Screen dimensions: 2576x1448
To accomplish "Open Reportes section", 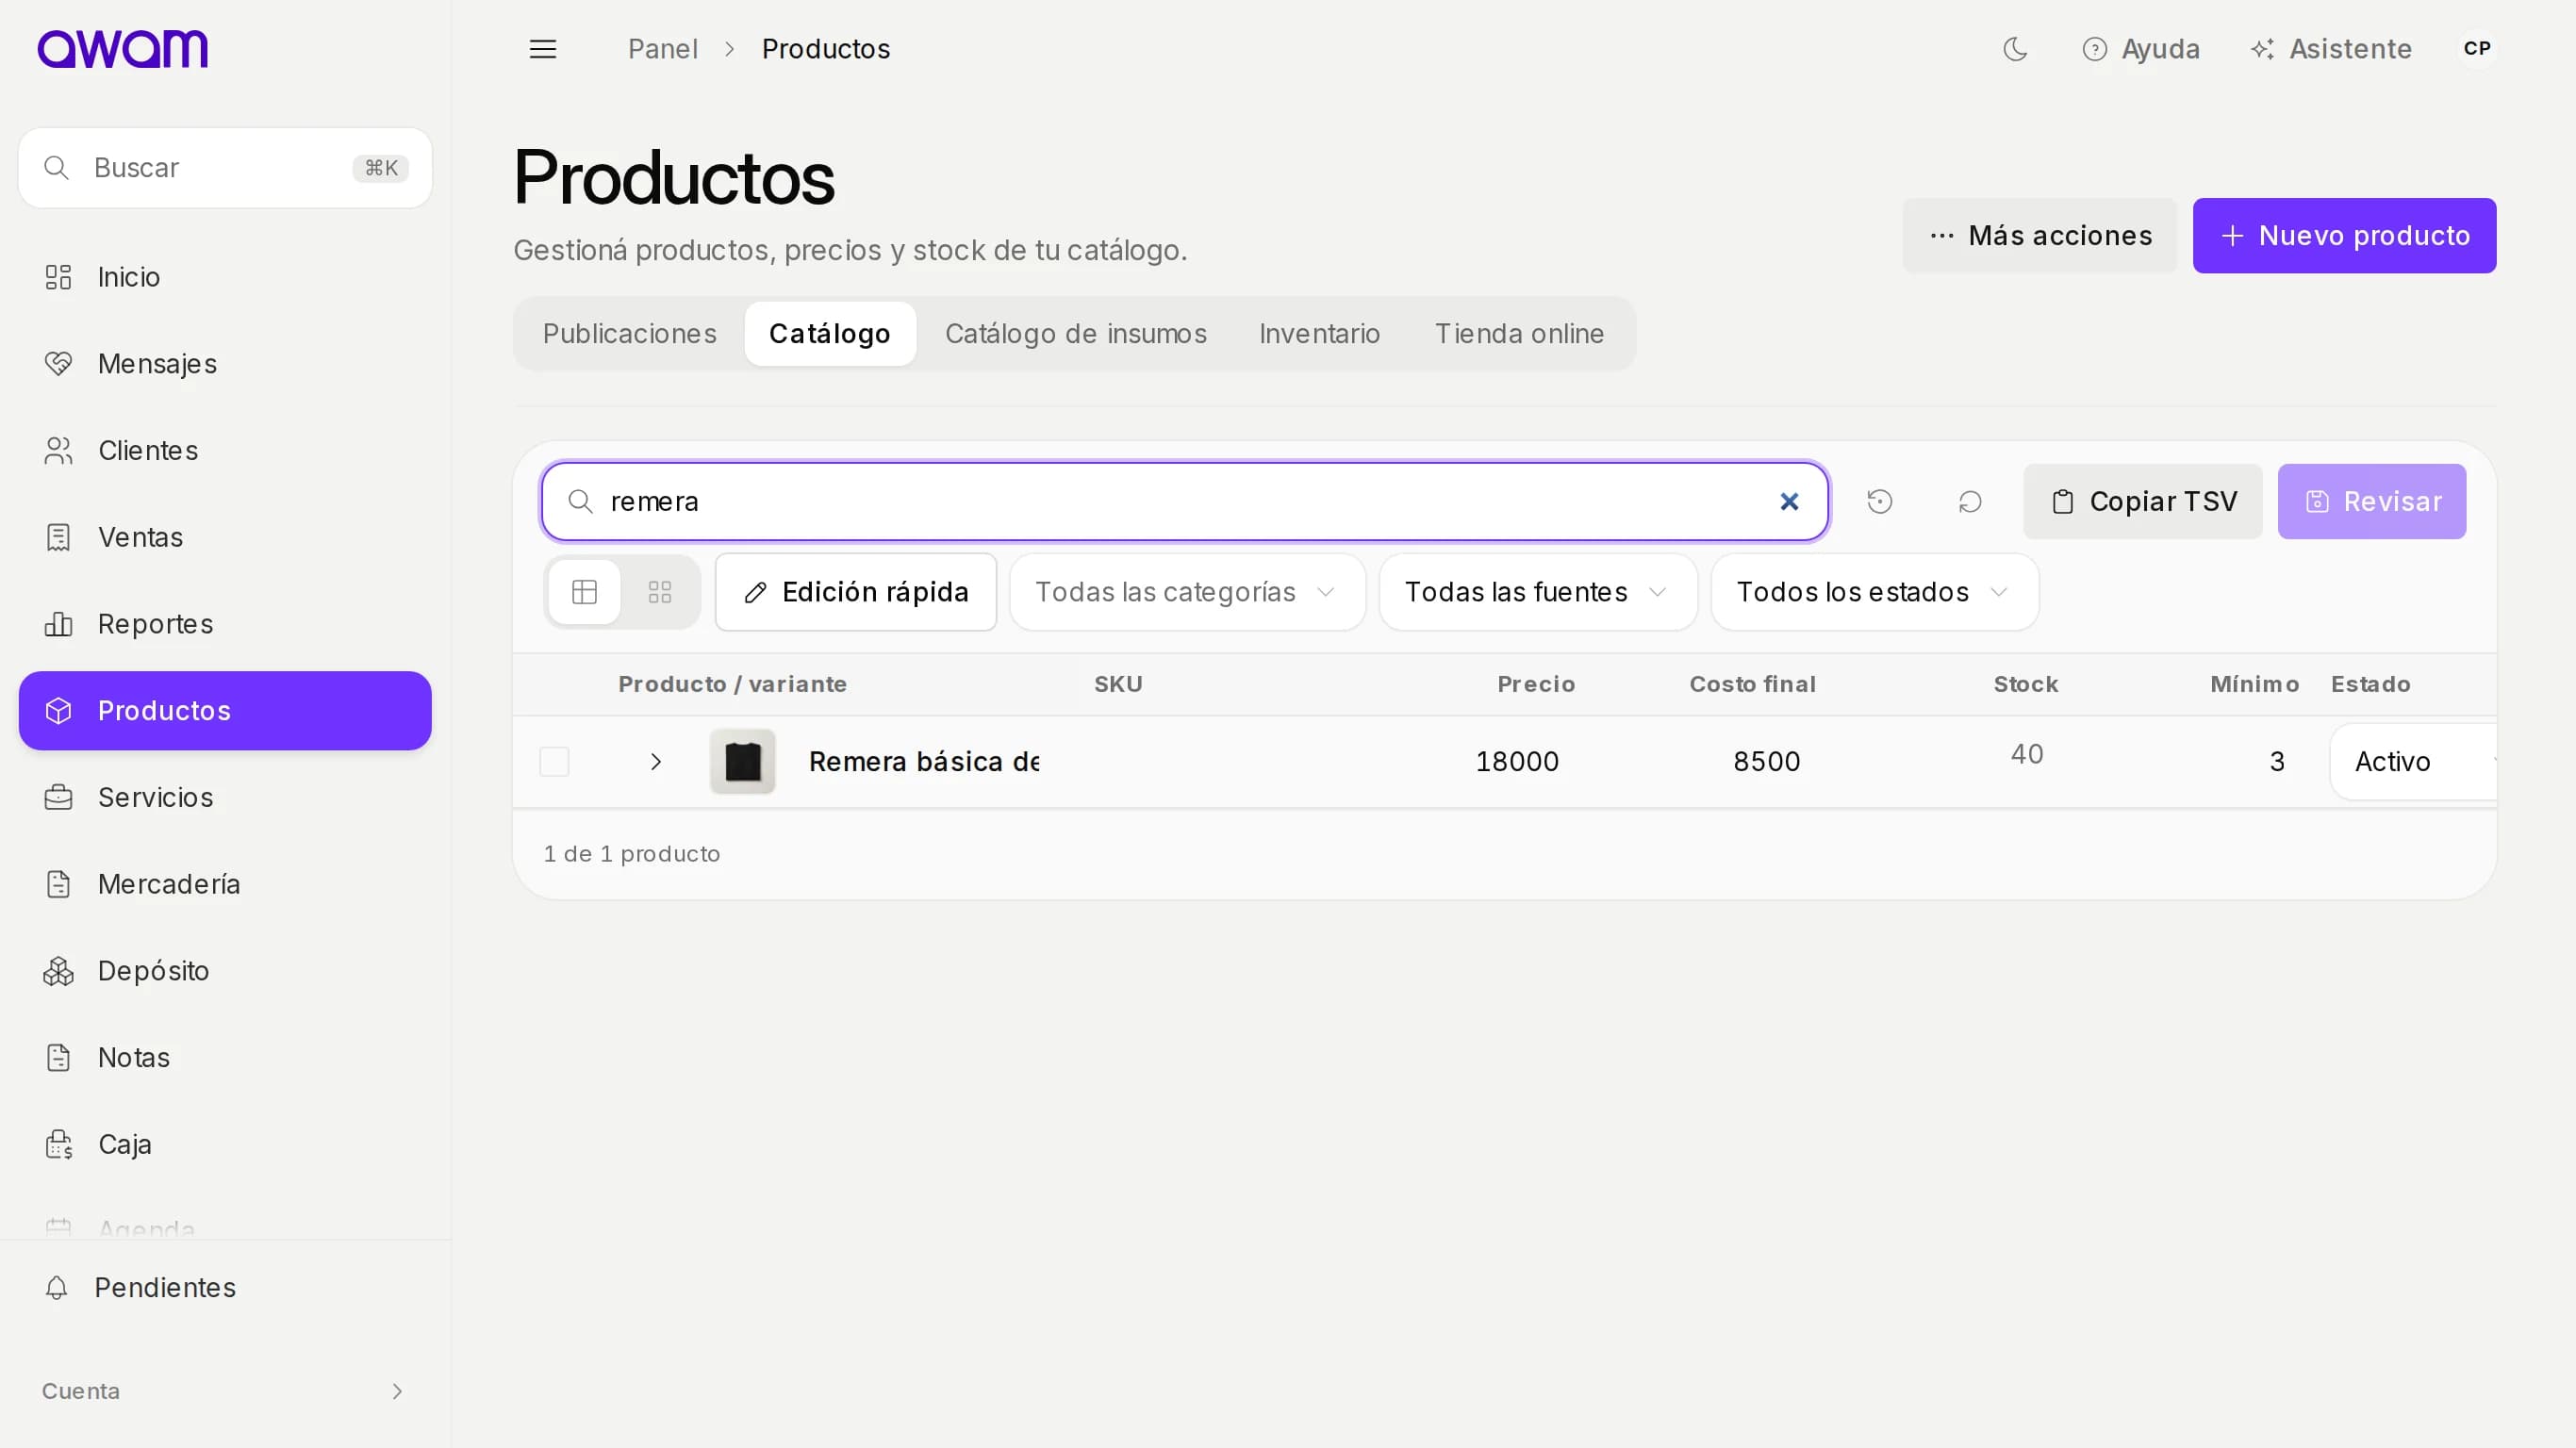I will click(225, 624).
